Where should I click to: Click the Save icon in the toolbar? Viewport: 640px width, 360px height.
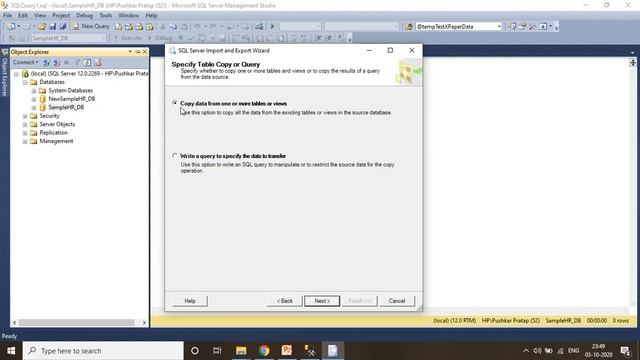(x=53, y=27)
